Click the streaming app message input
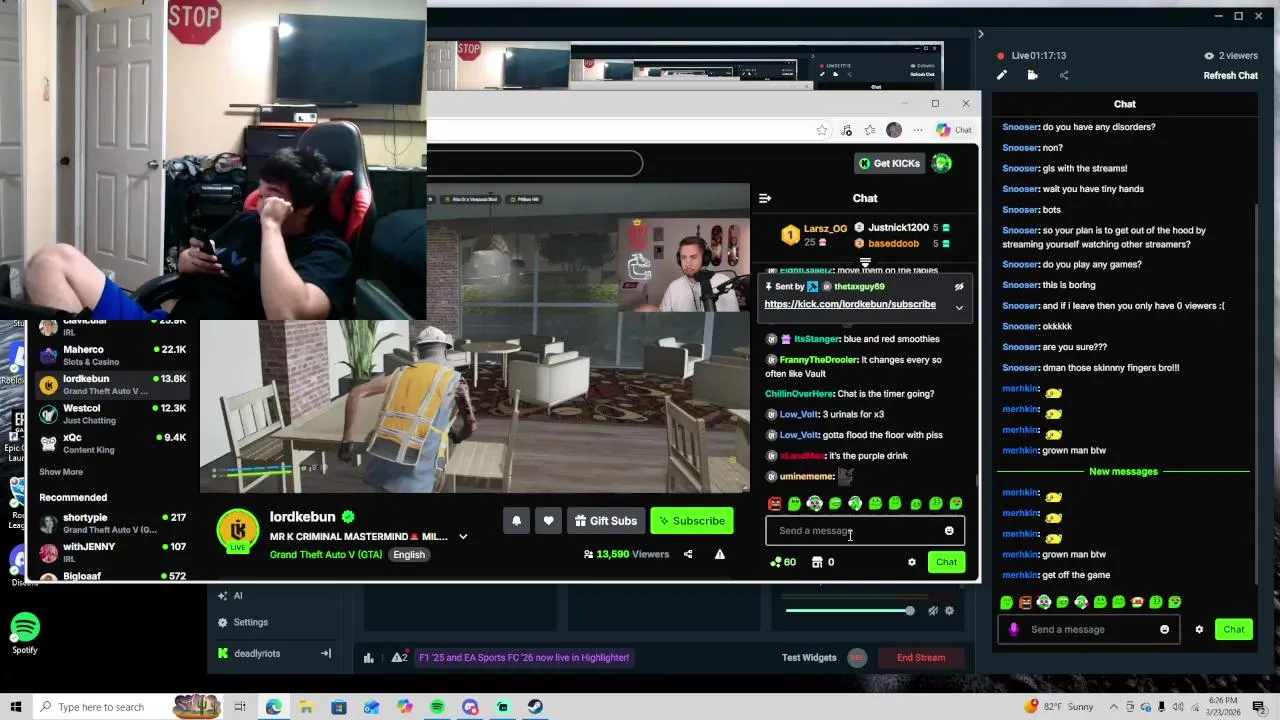 coord(1087,630)
